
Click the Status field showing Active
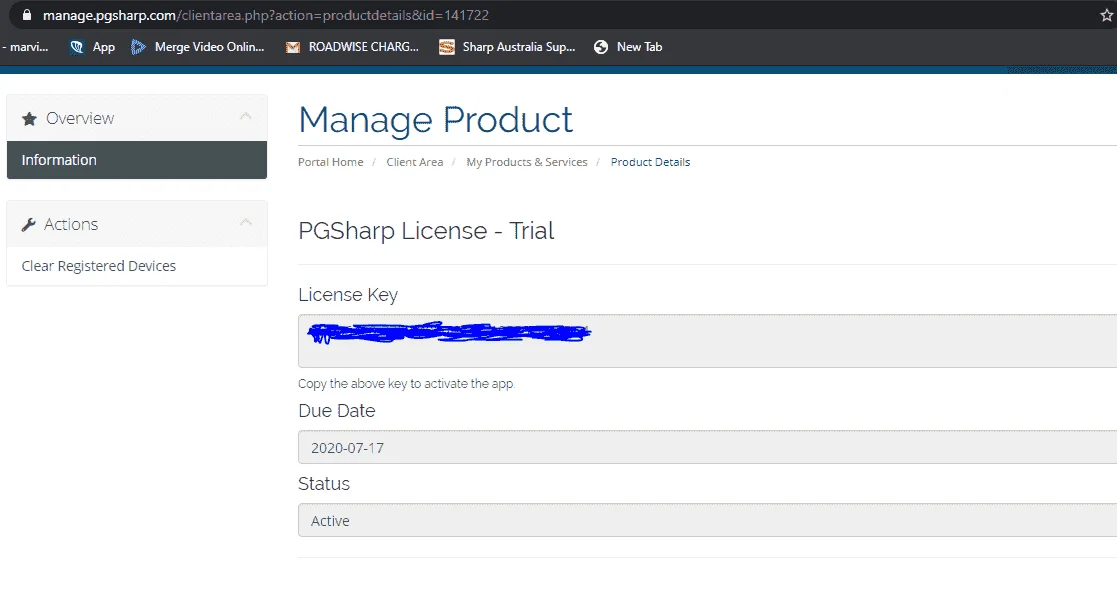pos(707,520)
